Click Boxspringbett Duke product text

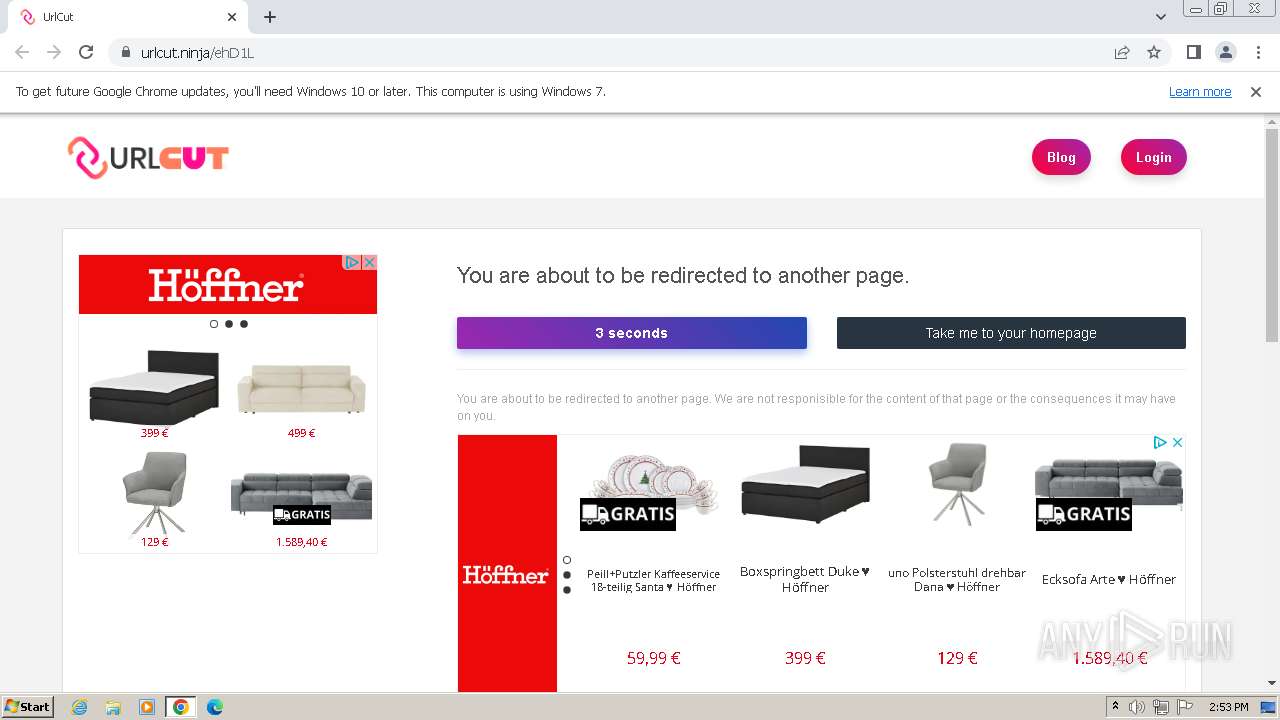[805, 579]
